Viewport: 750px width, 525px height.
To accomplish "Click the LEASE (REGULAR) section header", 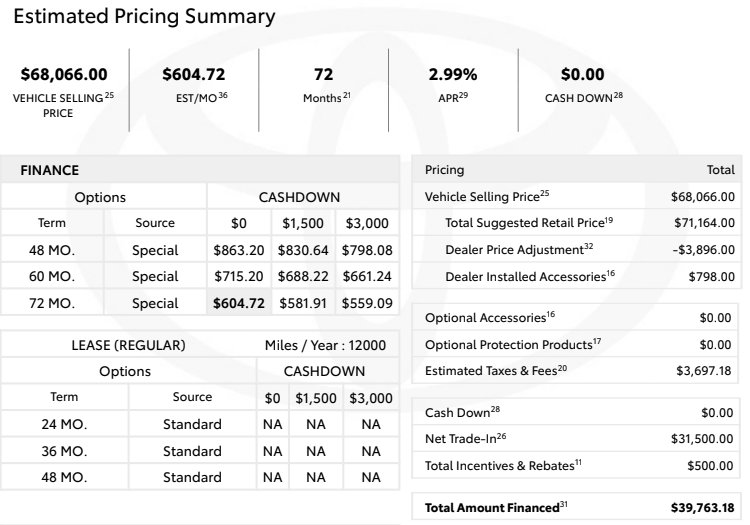I will 128,345.
